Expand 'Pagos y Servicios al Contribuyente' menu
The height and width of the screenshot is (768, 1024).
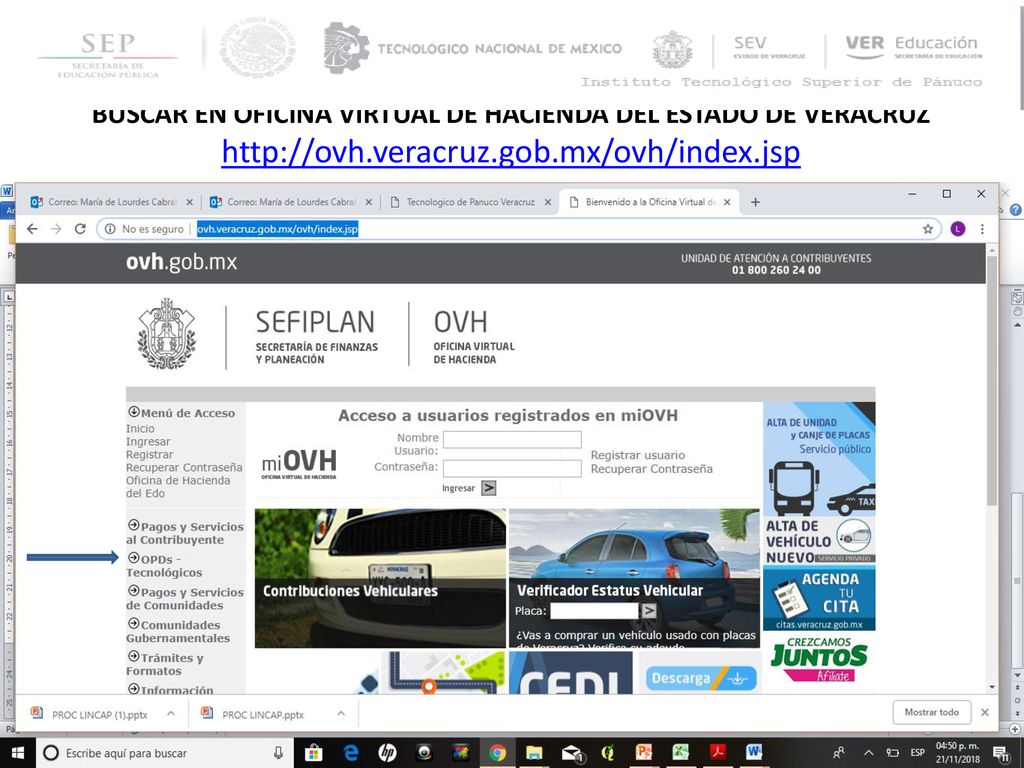click(185, 533)
